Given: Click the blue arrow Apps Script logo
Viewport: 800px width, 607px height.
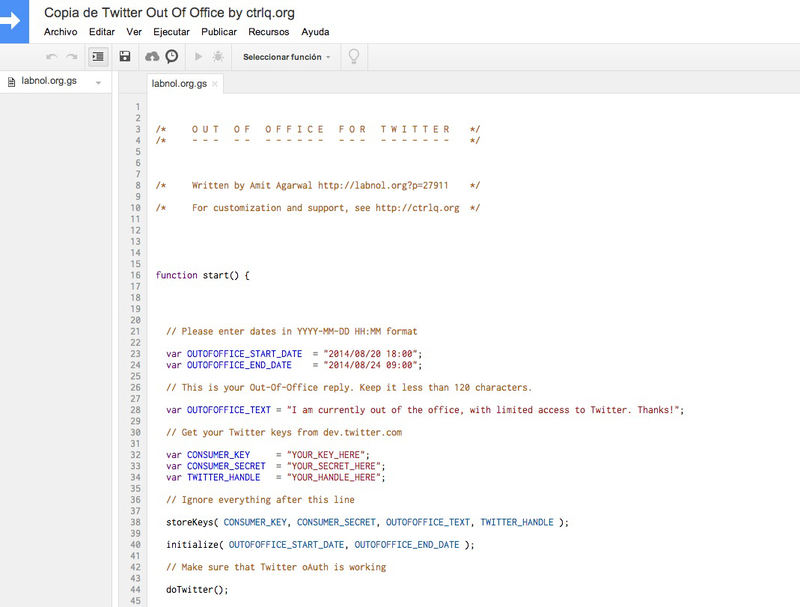Looking at the screenshot, I should [14, 21].
